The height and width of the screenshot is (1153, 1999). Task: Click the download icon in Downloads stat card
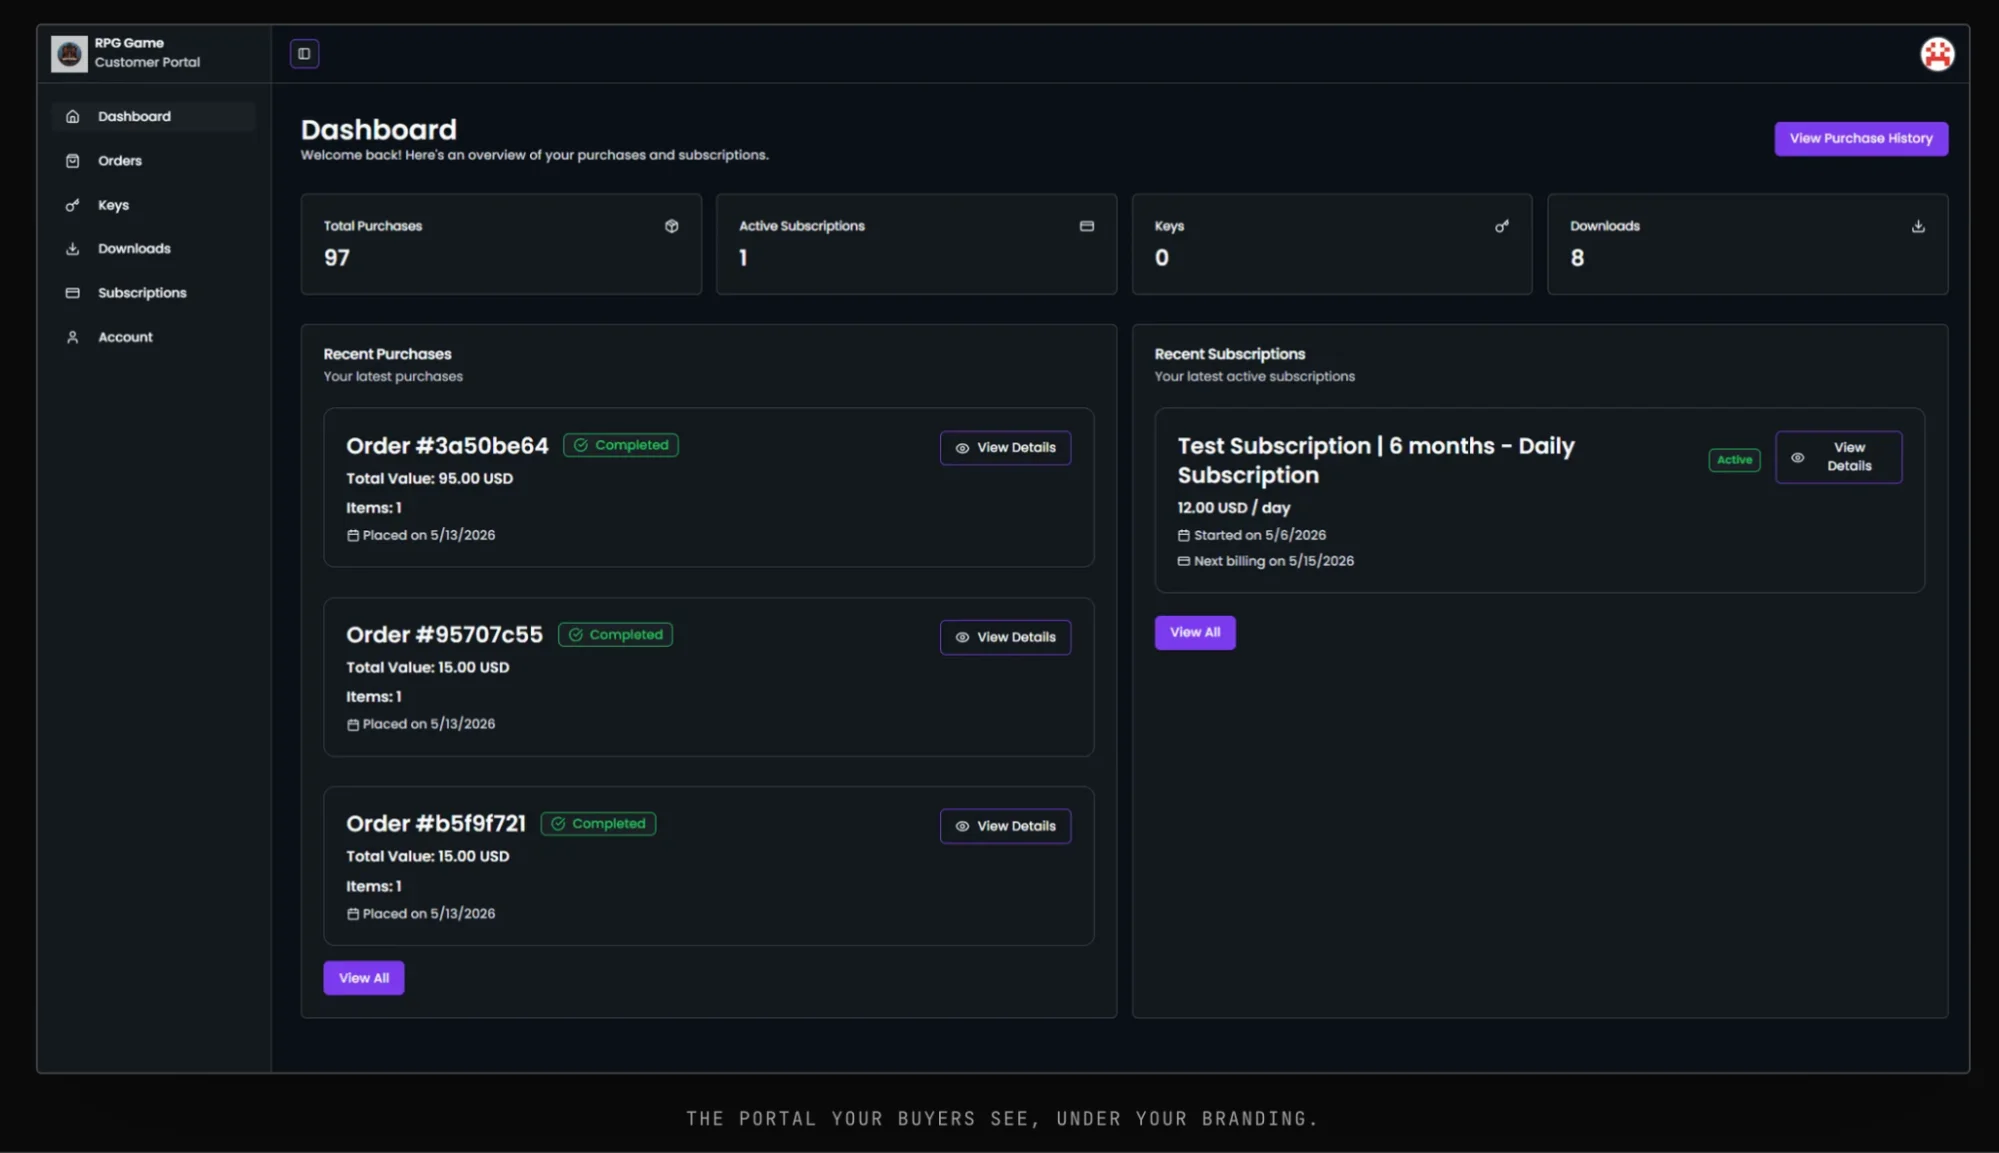pyautogui.click(x=1918, y=226)
